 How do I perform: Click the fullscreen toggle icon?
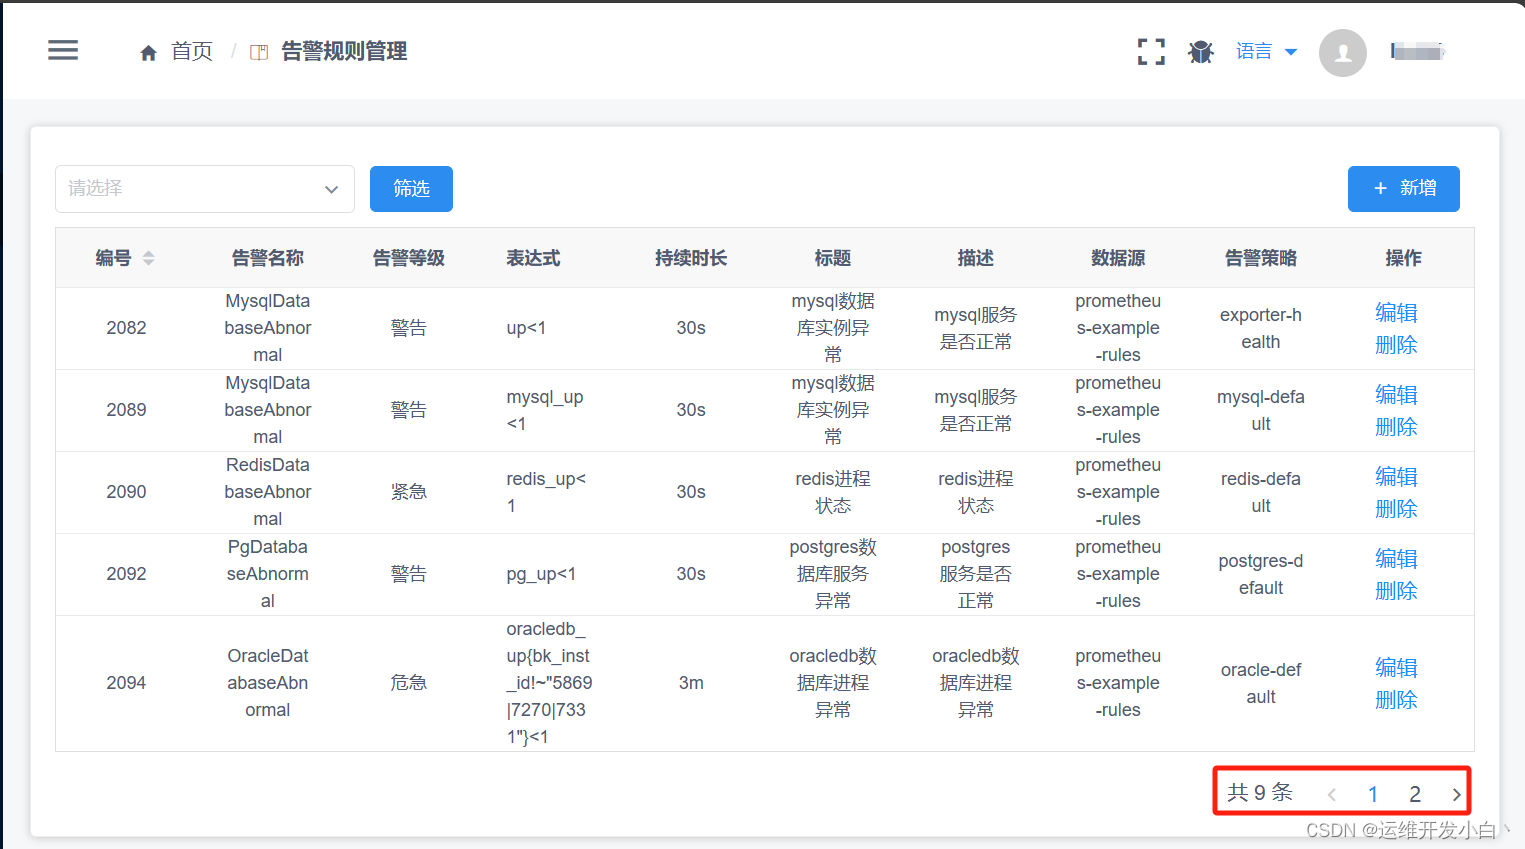[x=1151, y=52]
